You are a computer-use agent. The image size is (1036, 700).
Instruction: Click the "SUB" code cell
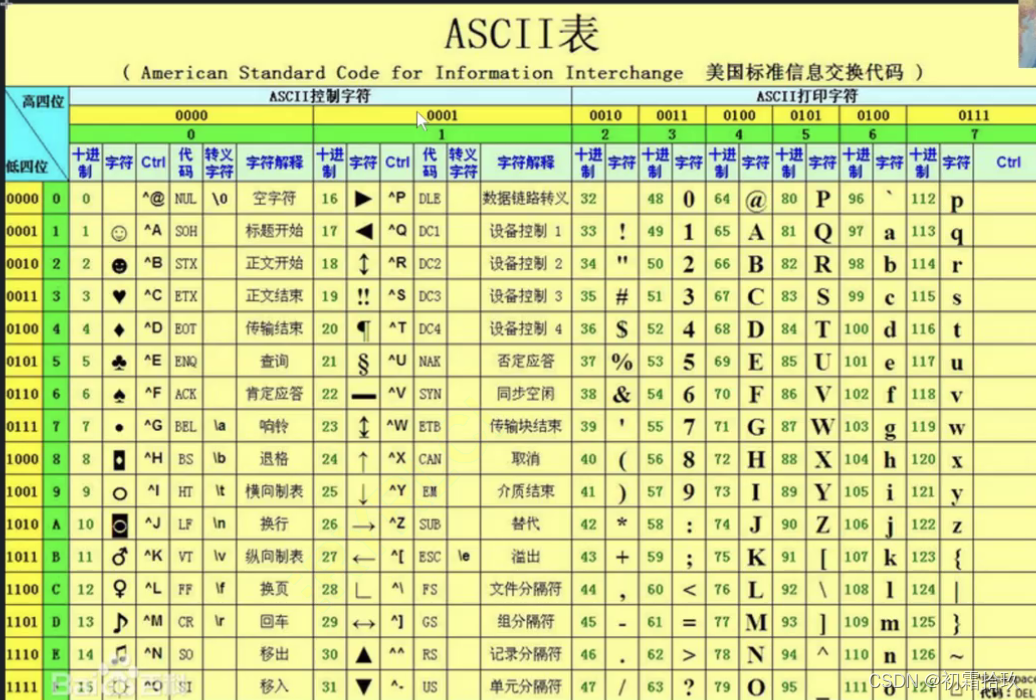click(429, 524)
